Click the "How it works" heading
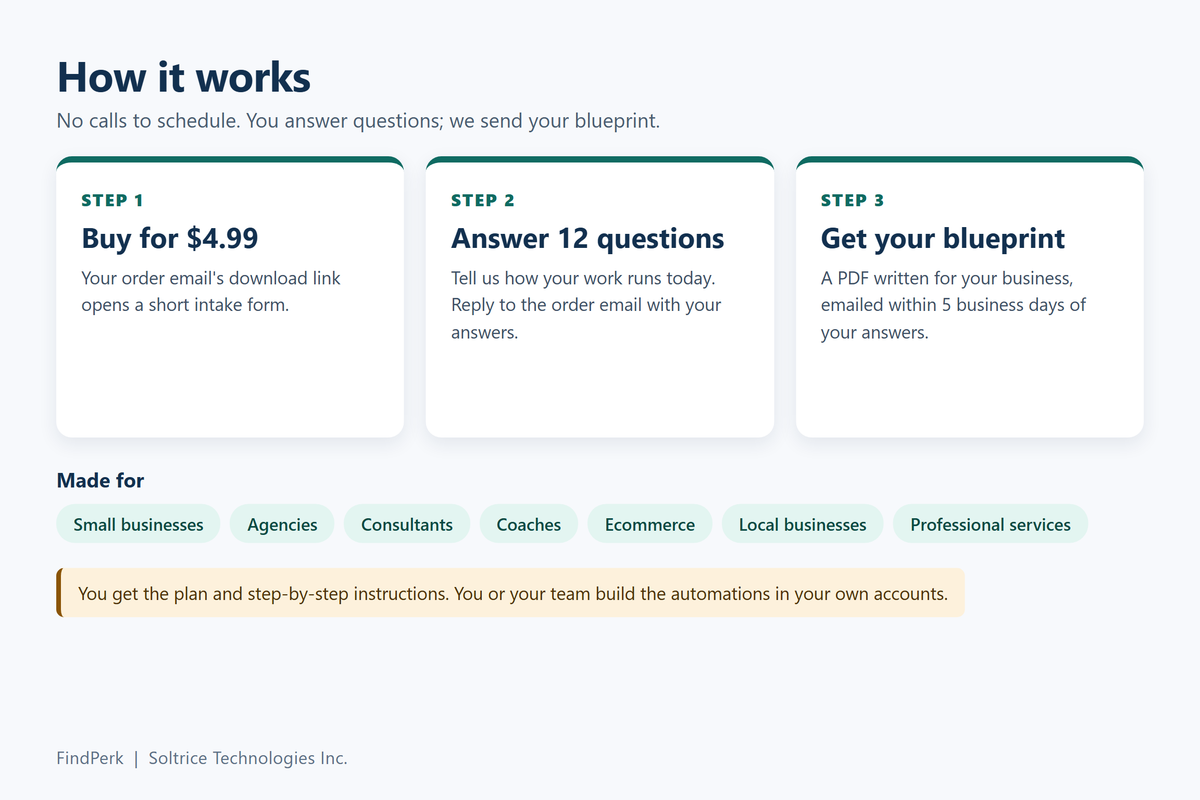 [x=184, y=77]
